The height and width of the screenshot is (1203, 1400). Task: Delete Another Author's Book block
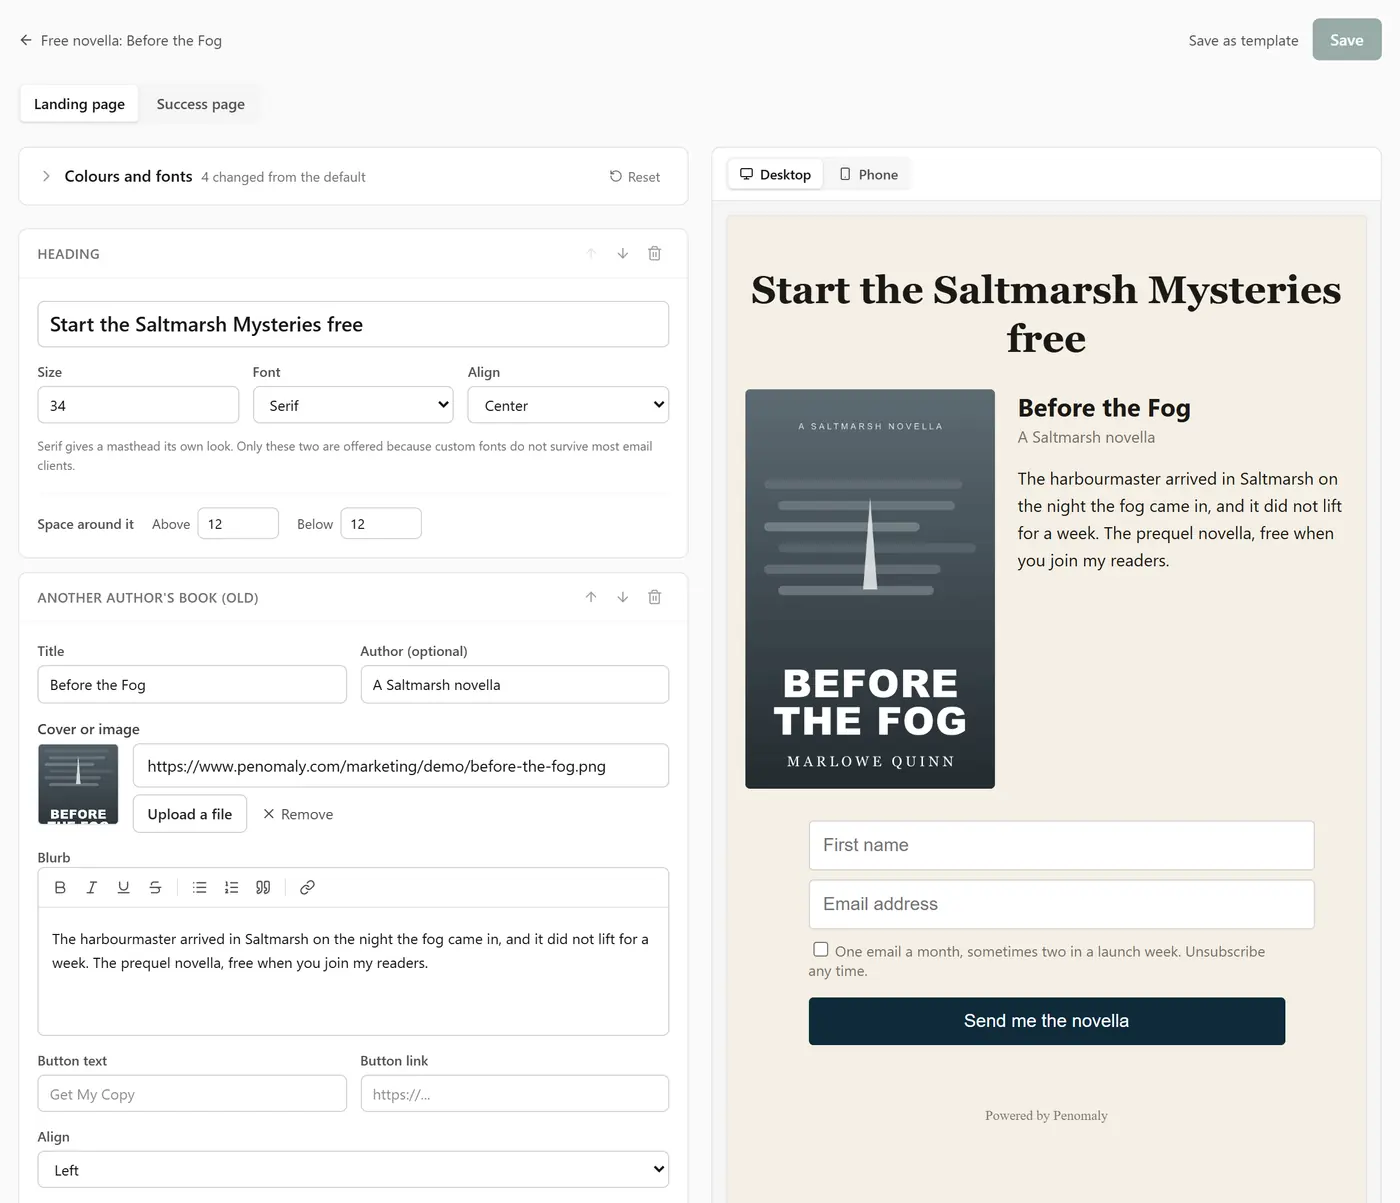pos(654,597)
